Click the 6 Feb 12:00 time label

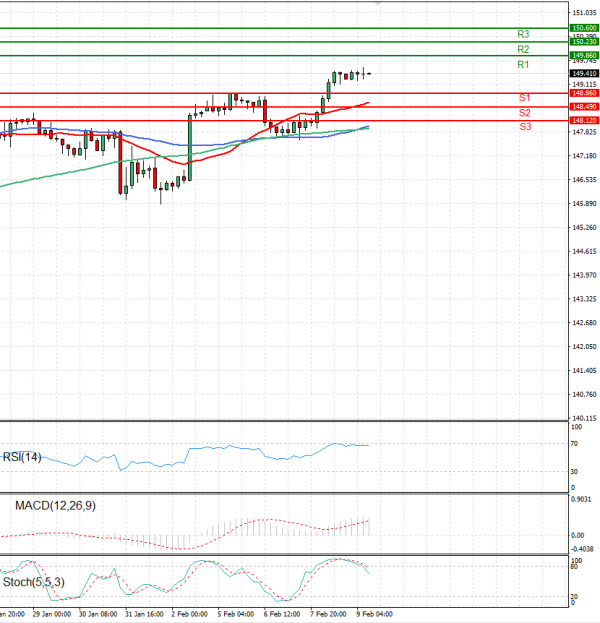click(x=282, y=614)
